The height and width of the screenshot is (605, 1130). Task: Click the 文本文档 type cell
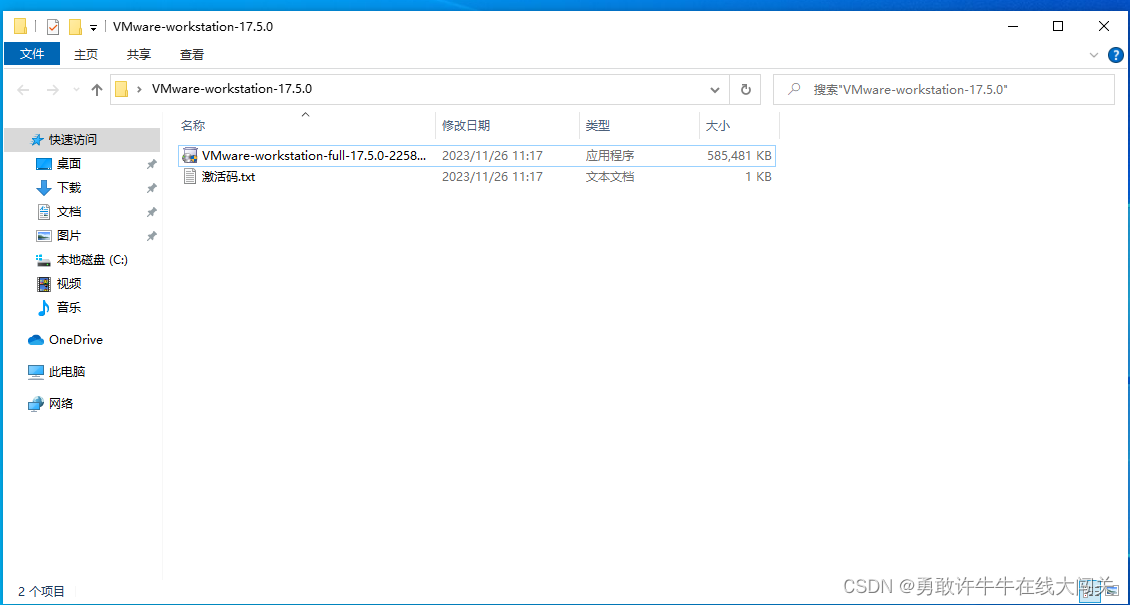(x=610, y=176)
